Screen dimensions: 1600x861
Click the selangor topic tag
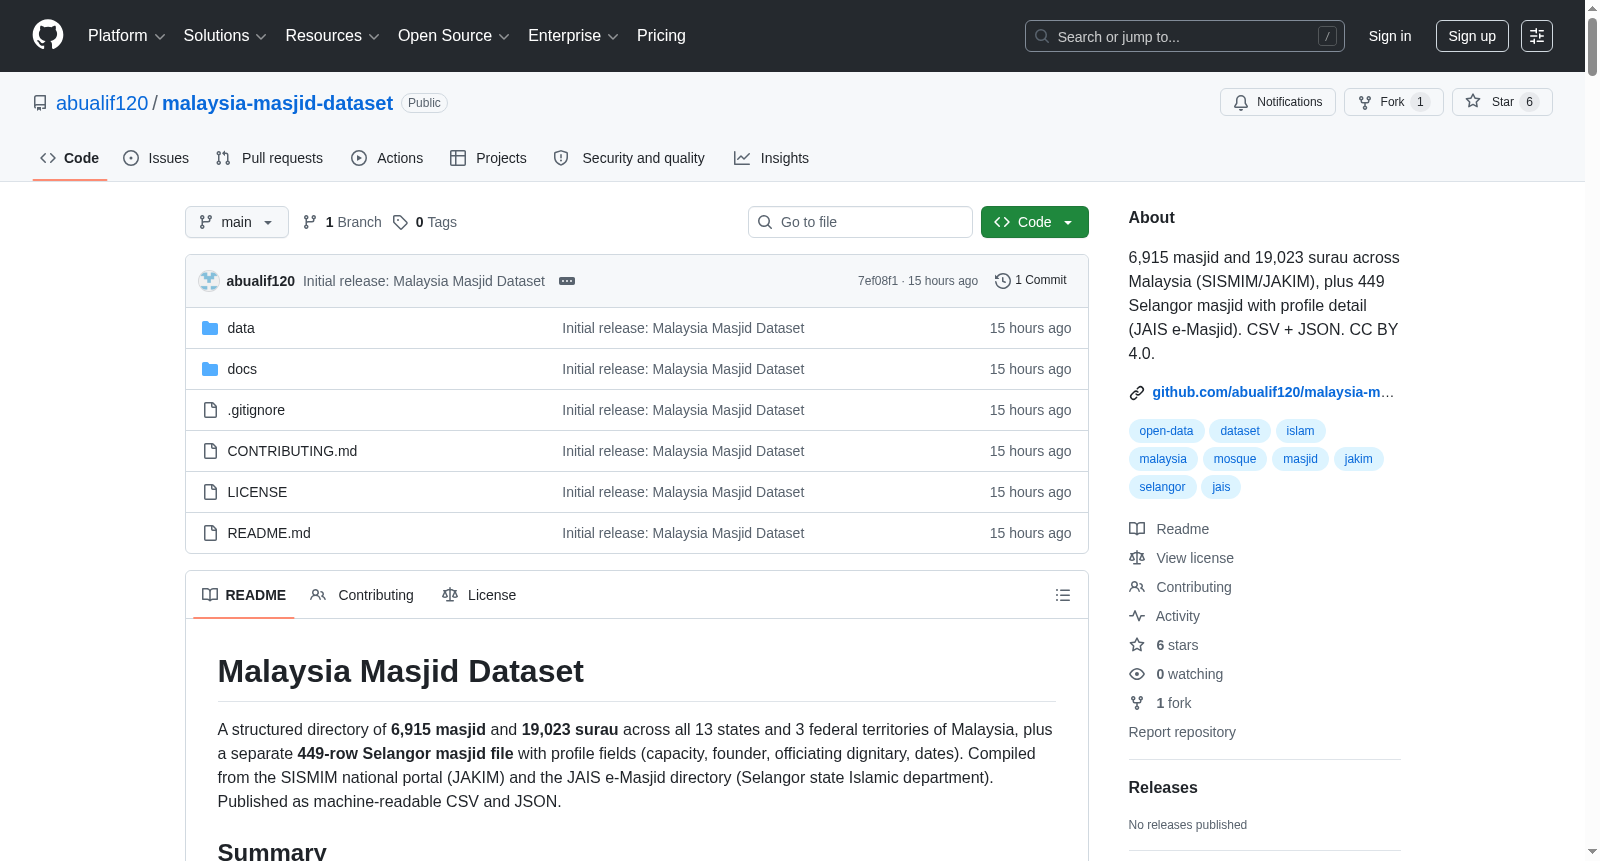(x=1162, y=487)
